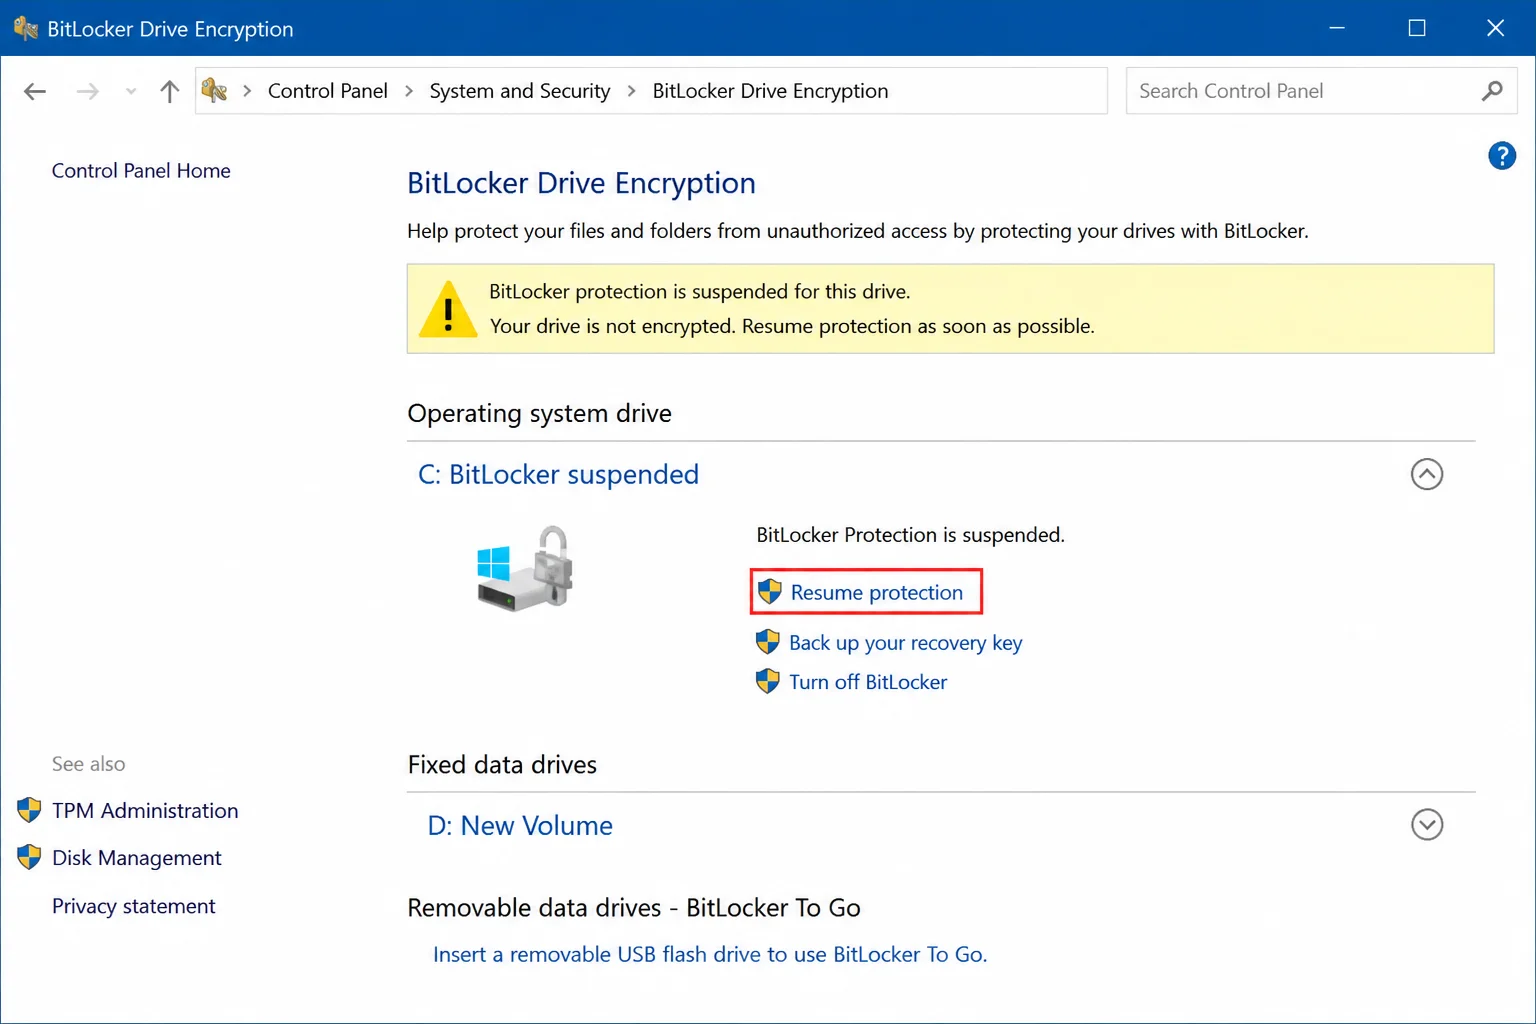Click the title bar BitLocker app icon

[26, 28]
